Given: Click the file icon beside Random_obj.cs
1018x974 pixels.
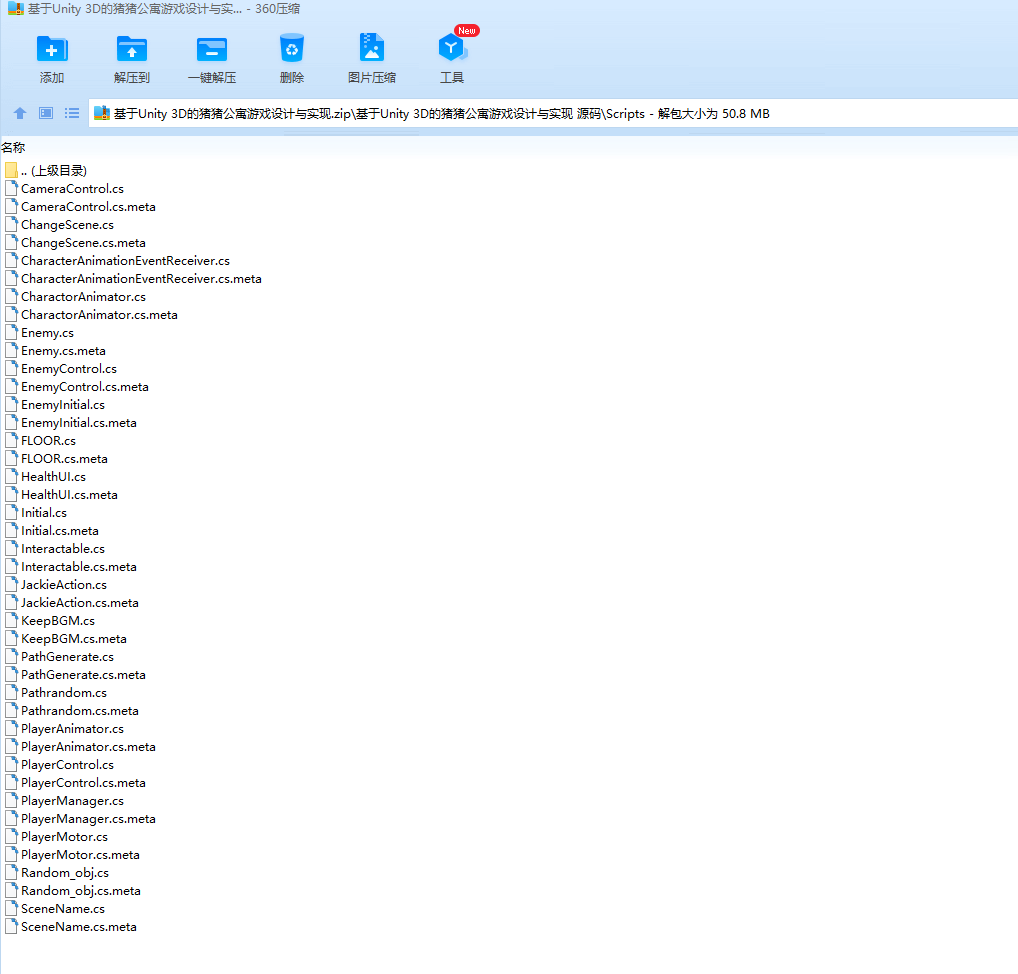Looking at the screenshot, I should (x=11, y=873).
